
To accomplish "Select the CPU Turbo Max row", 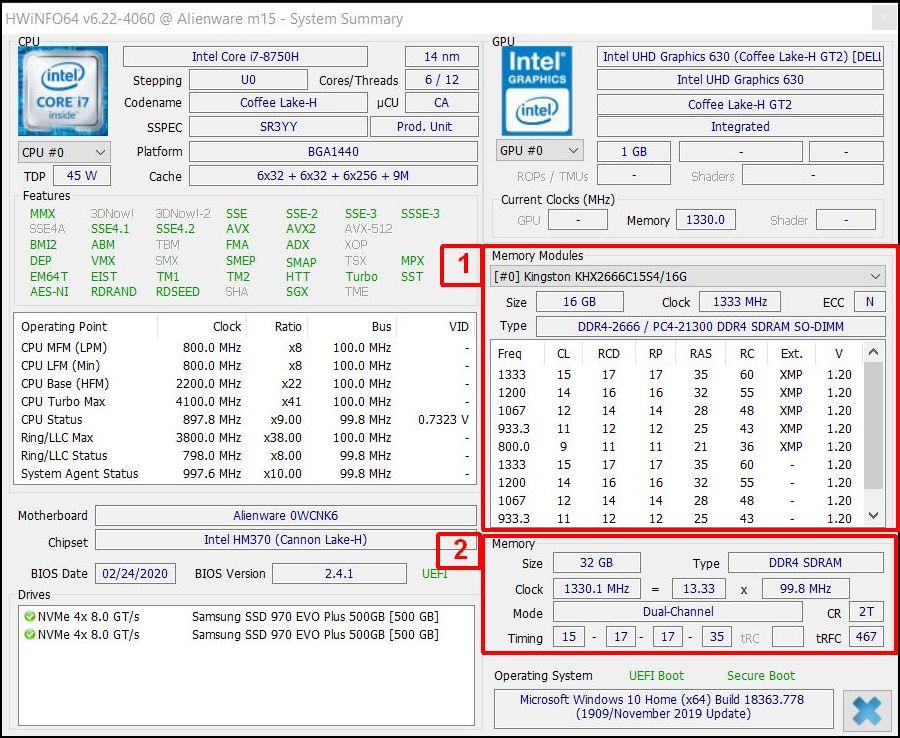I will (x=245, y=402).
